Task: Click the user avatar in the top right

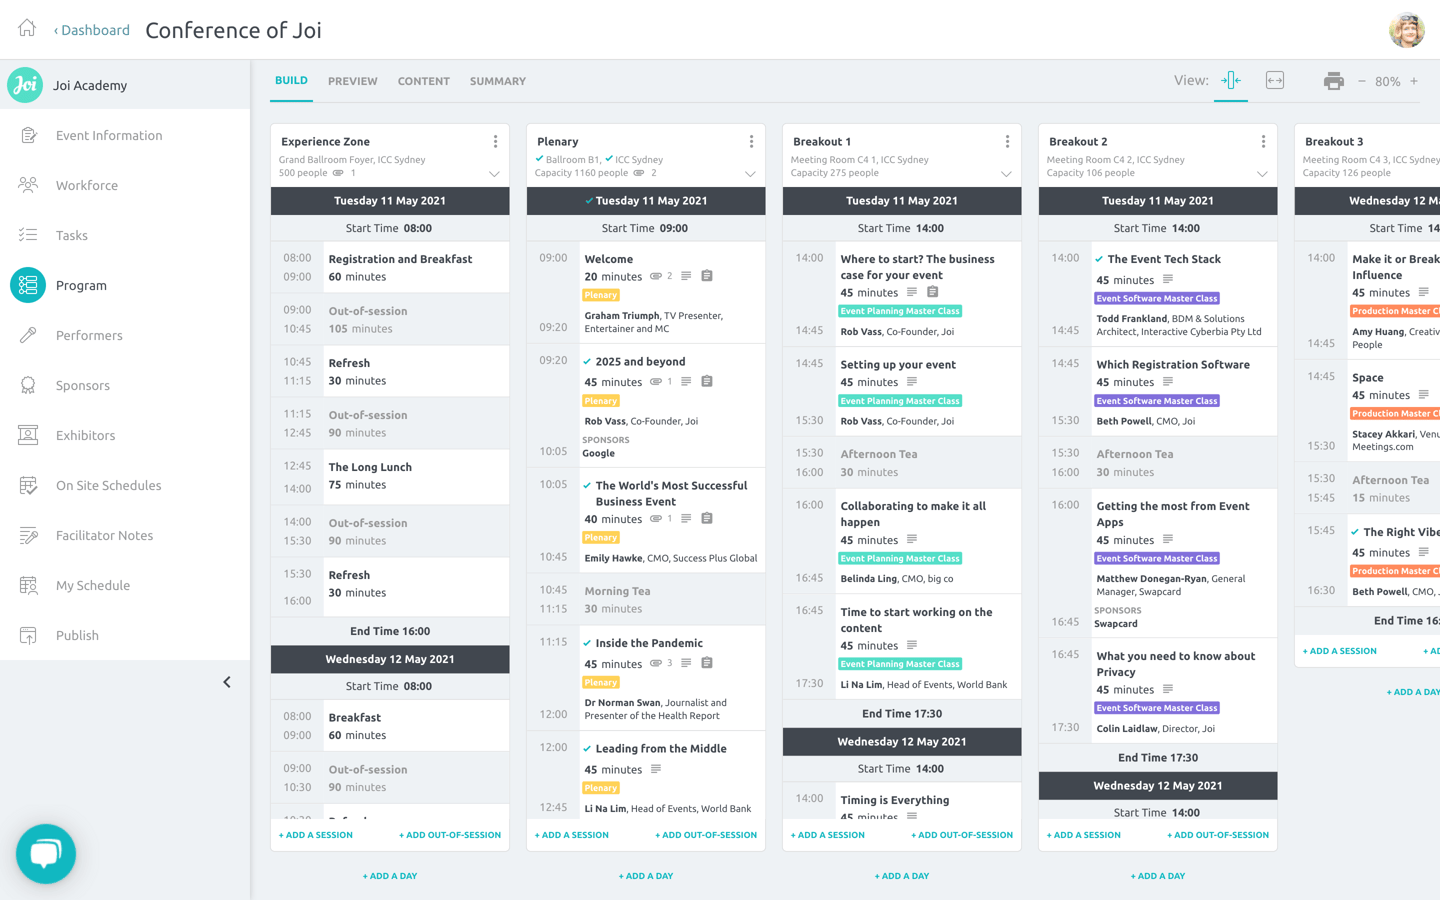Action: pyautogui.click(x=1407, y=30)
